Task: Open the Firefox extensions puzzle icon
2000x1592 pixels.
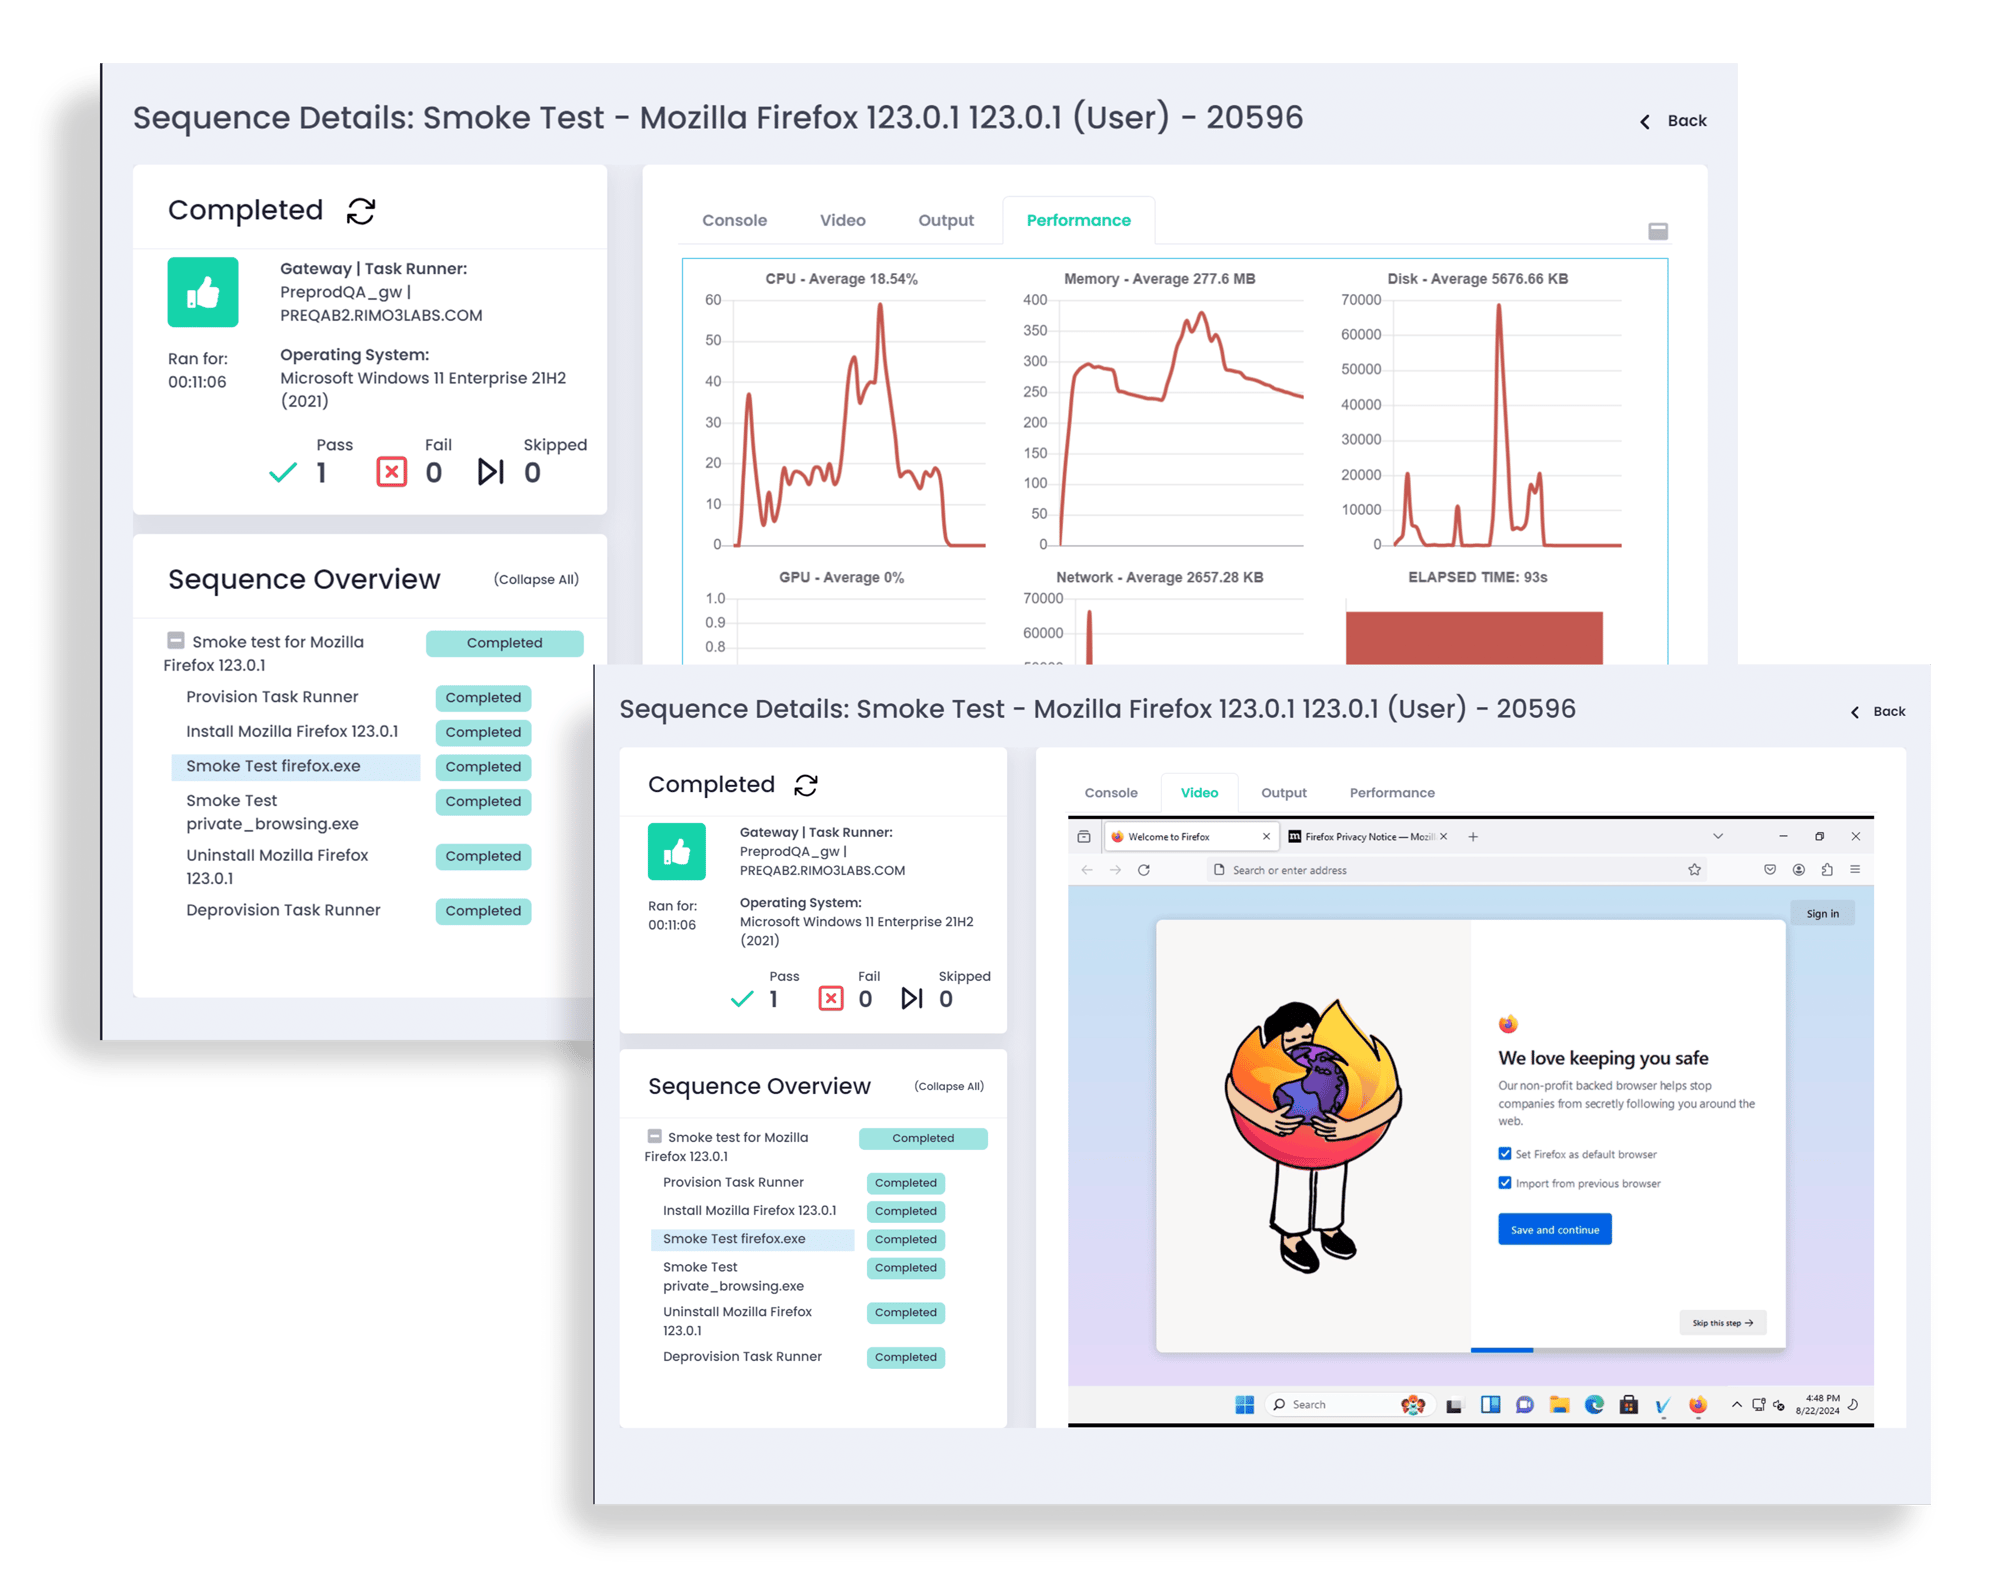Action: [1827, 870]
